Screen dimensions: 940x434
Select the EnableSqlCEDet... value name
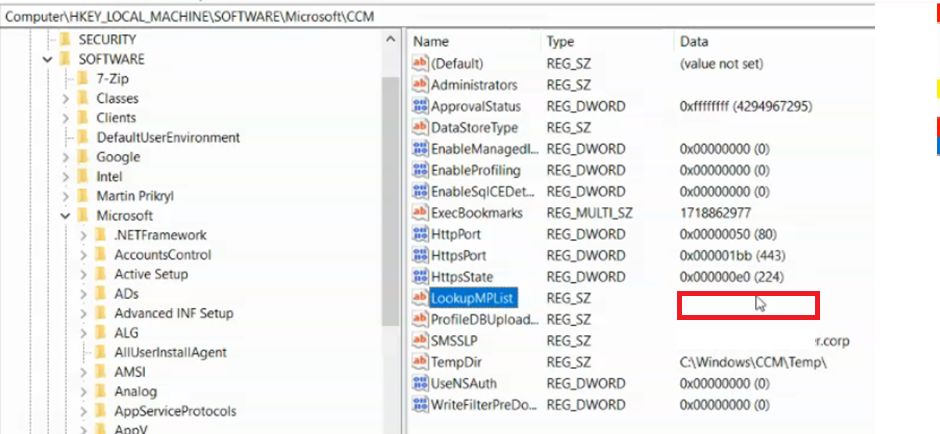pos(483,192)
